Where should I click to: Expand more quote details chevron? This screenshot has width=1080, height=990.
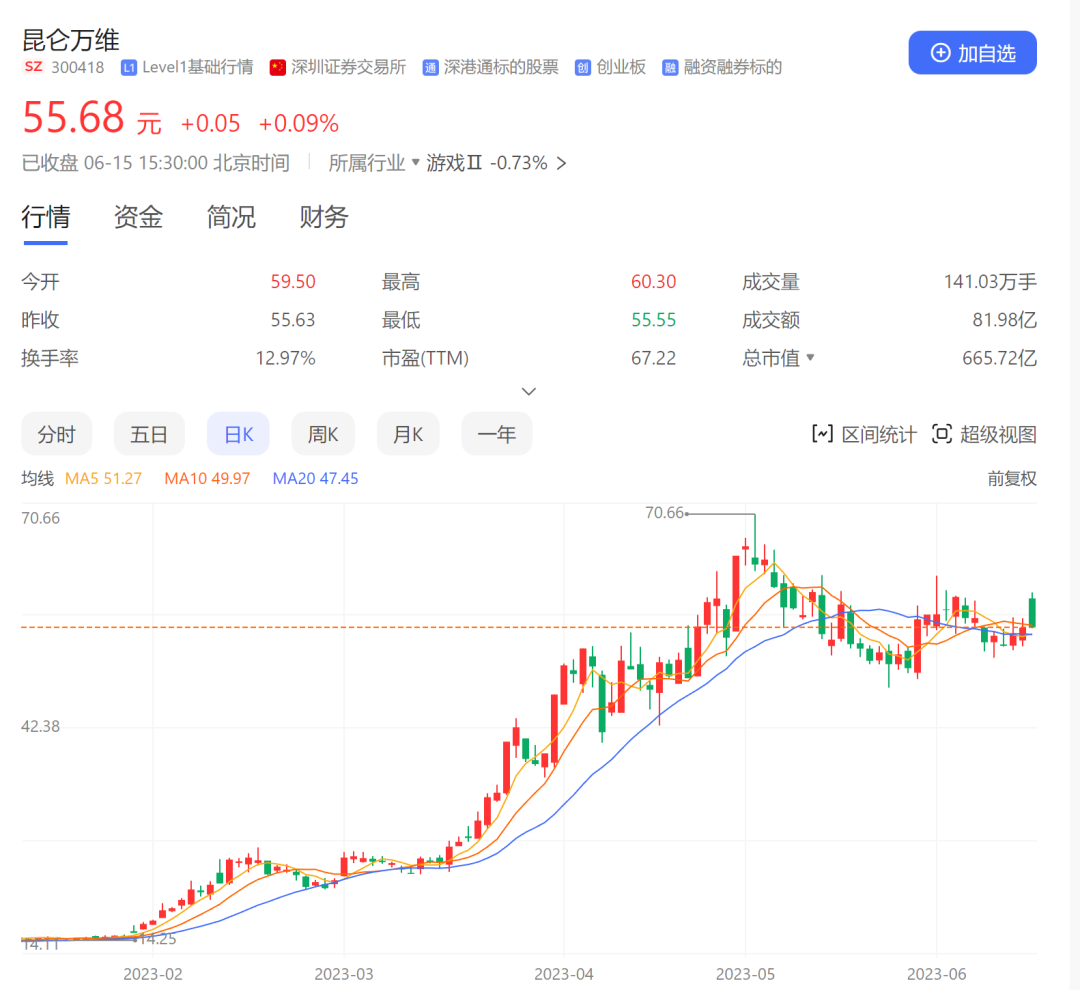[x=528, y=391]
